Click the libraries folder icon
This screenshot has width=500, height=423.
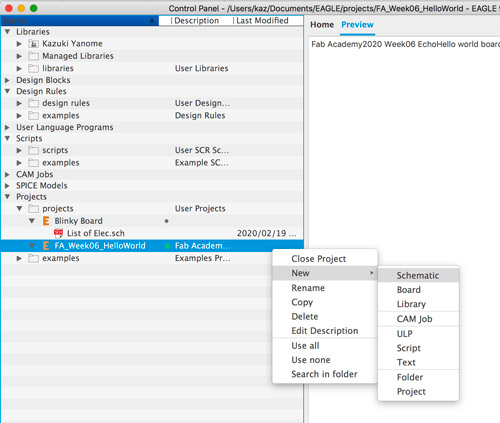click(33, 68)
